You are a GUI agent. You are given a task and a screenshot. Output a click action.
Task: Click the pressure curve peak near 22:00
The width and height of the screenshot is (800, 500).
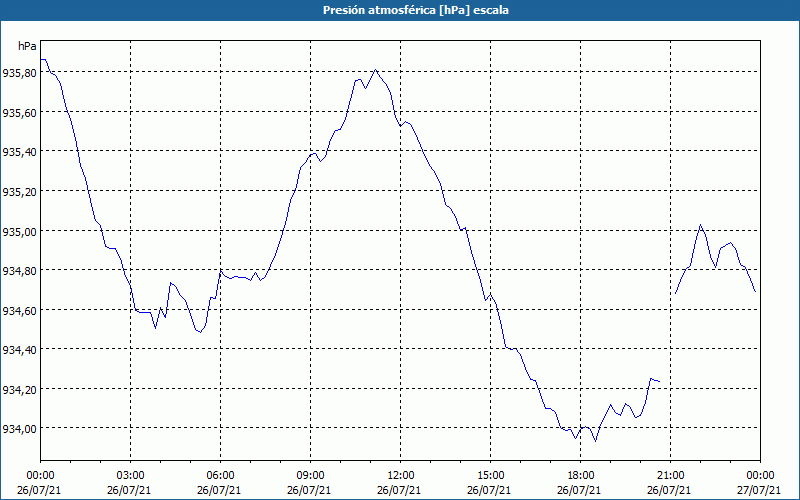[701, 225]
